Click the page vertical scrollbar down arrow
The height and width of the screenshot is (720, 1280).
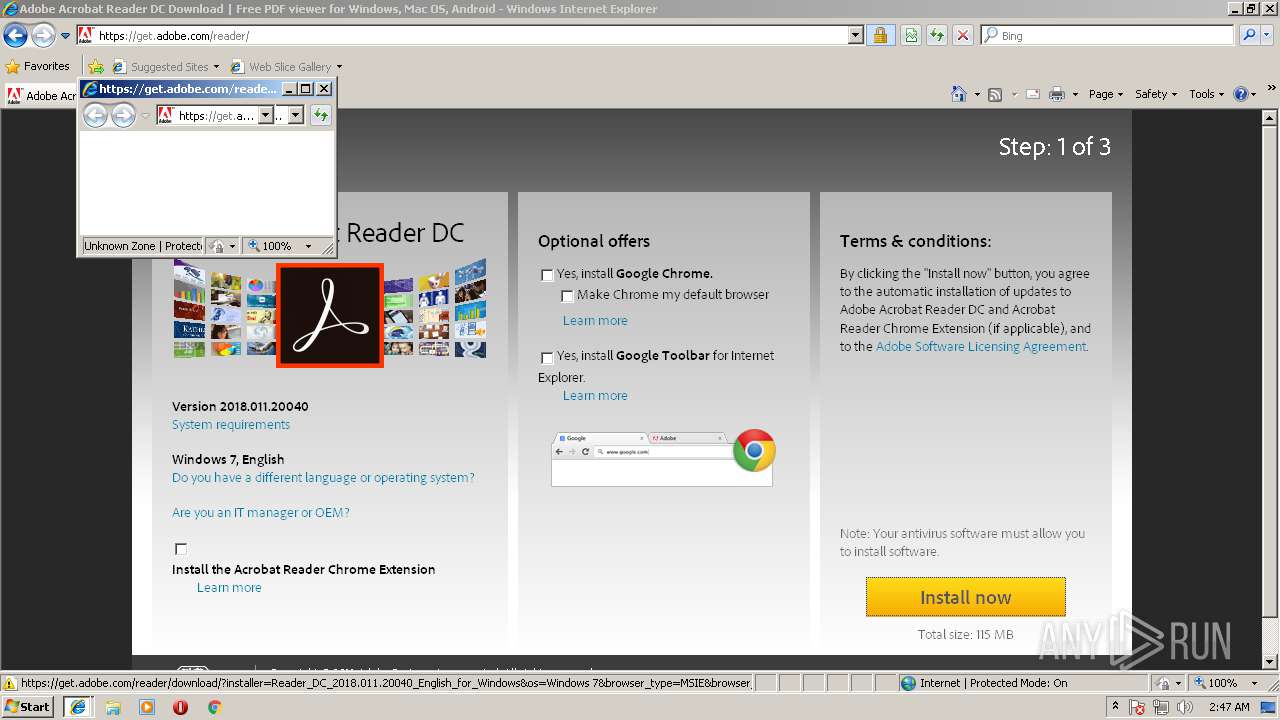coord(1271,661)
